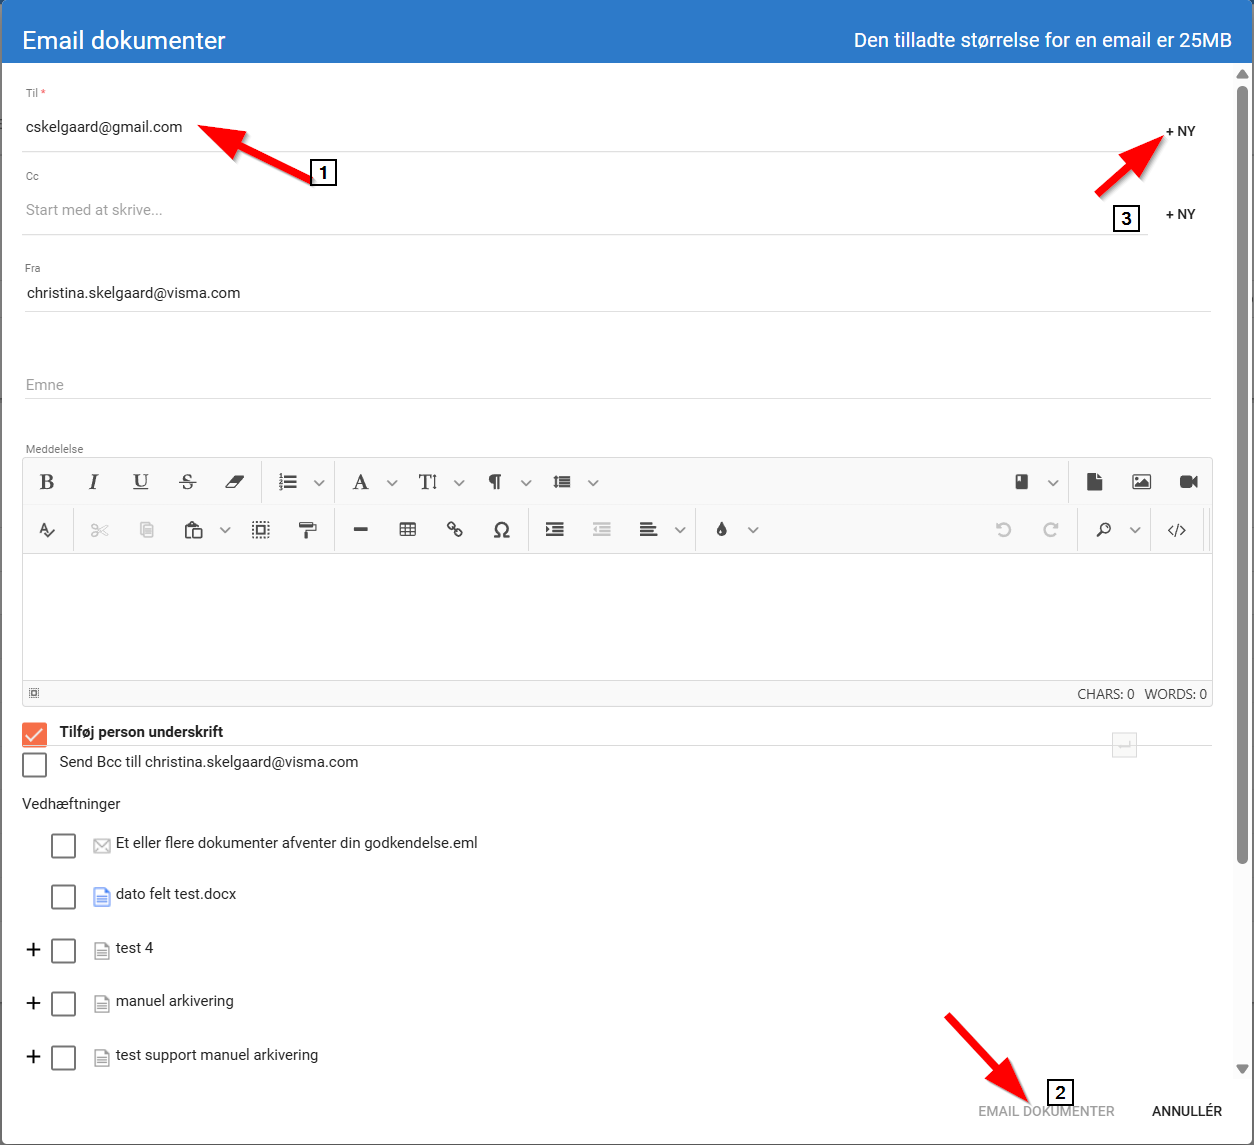Click + NY next to Til field

click(1181, 131)
